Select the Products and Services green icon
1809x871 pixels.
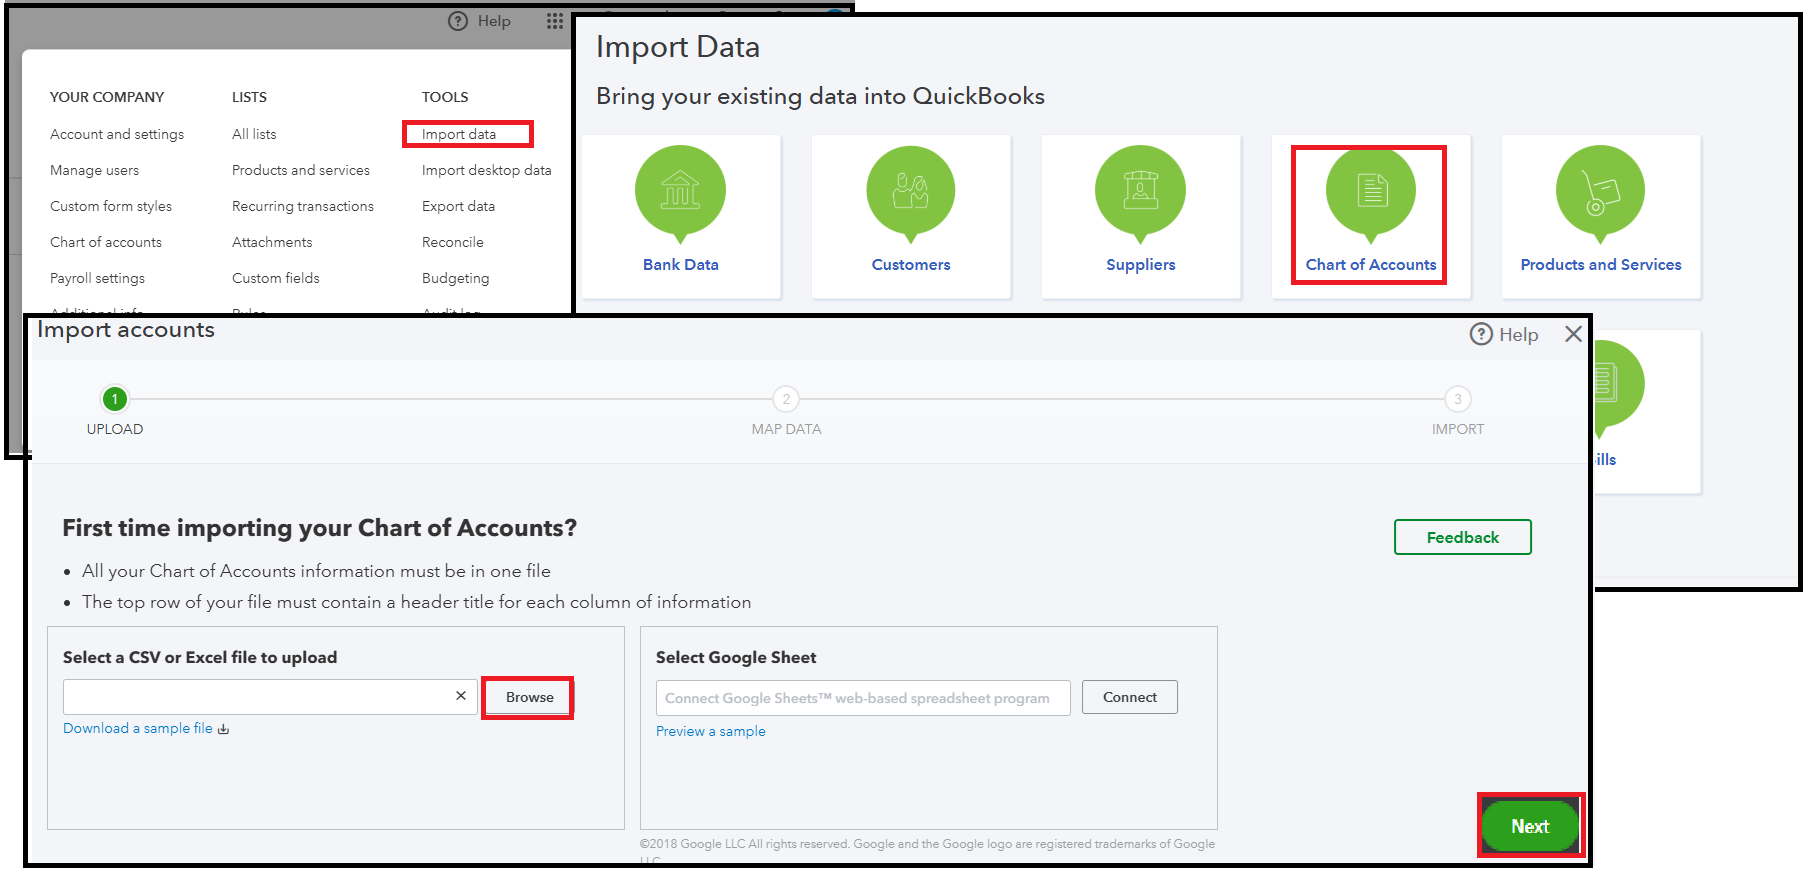pos(1600,194)
